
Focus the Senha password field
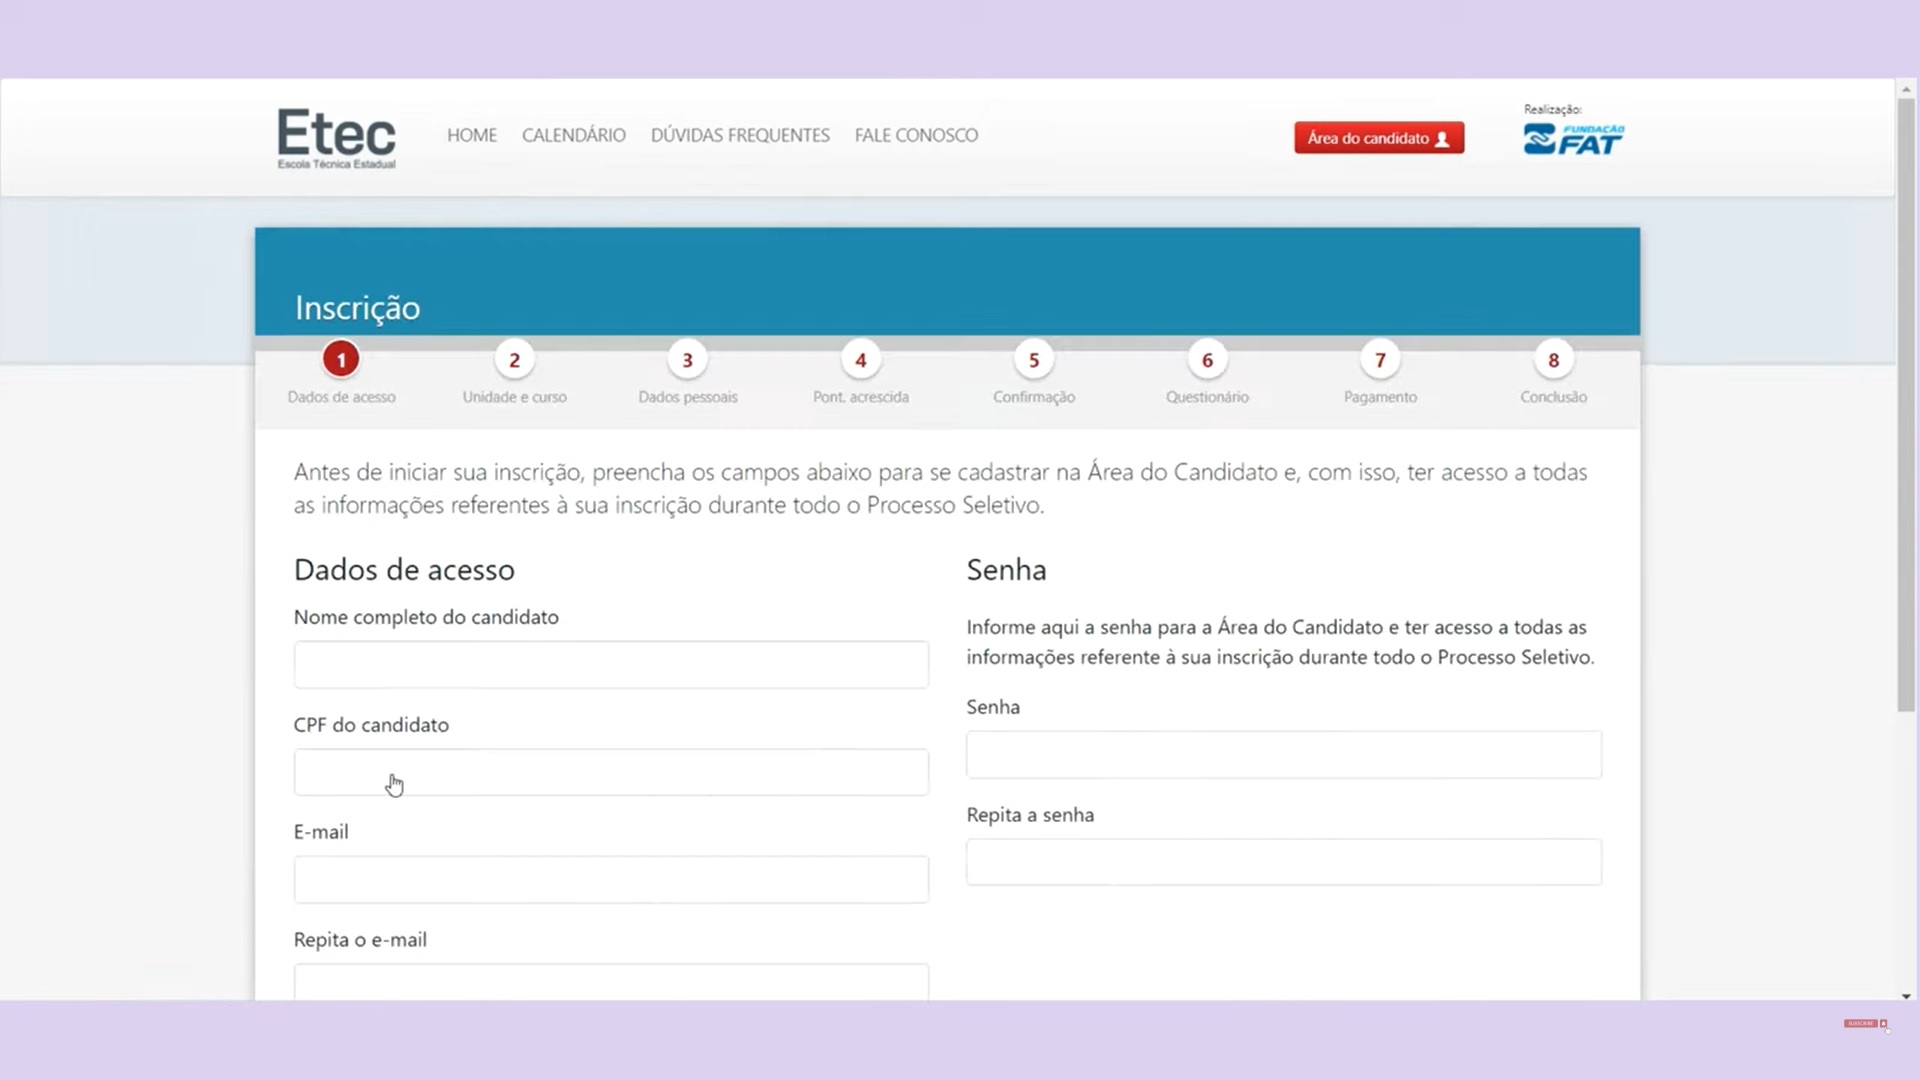(x=1284, y=754)
